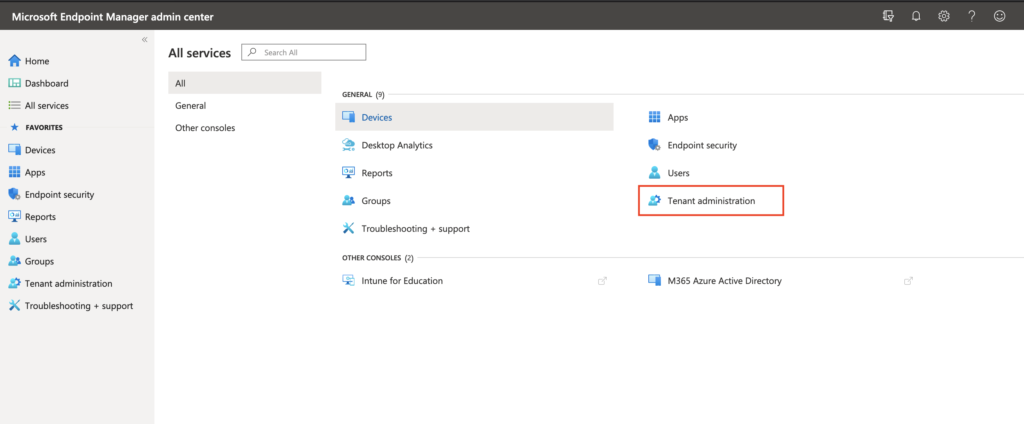Click the OTHER CONSOLES (2) section header
The height and width of the screenshot is (424, 1024).
377,257
